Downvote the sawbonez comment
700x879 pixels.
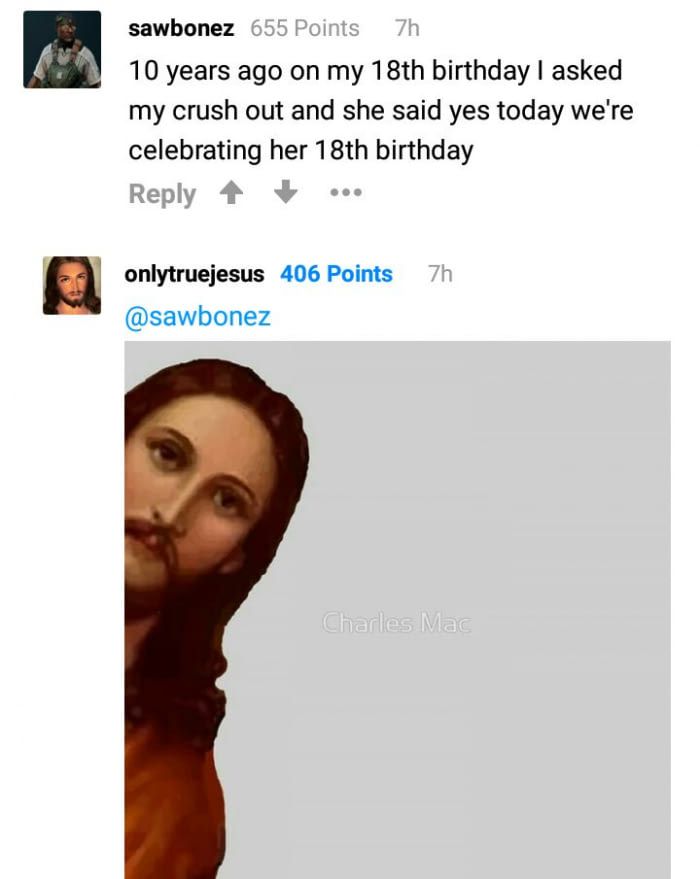click(285, 192)
